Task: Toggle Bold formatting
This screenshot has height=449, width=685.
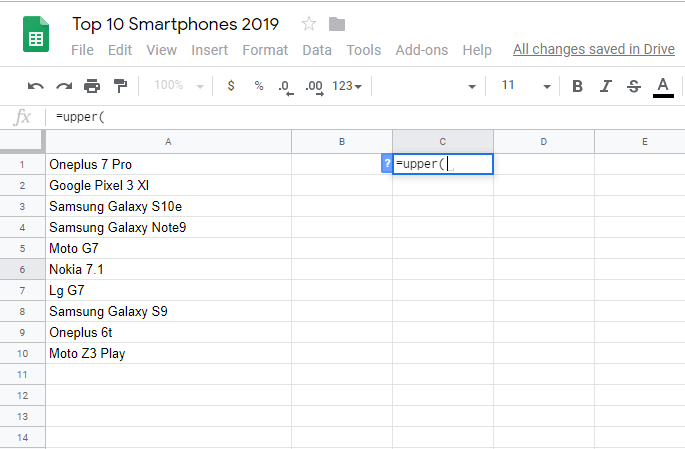Action: (x=578, y=86)
